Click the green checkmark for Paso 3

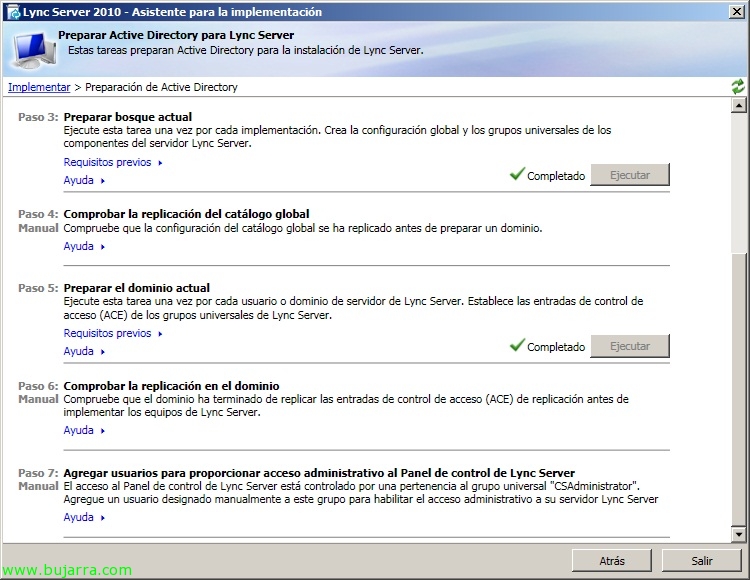pos(517,174)
